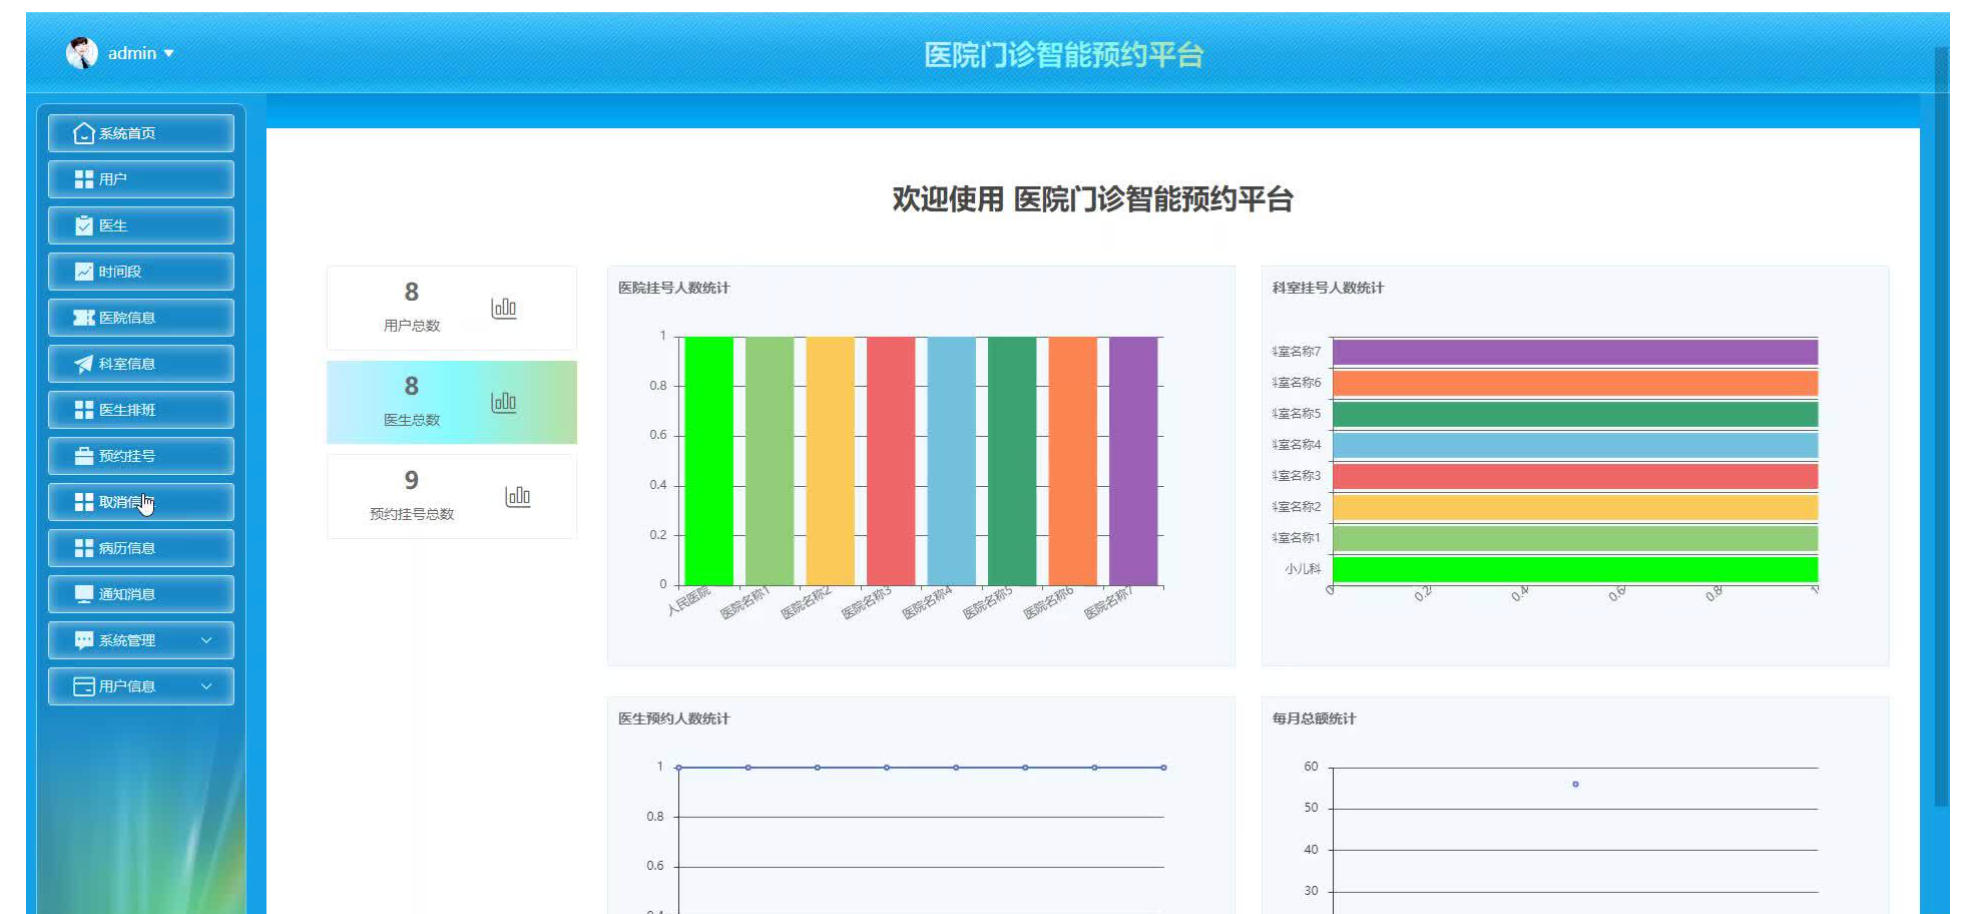The height and width of the screenshot is (914, 1964).
Task: Open the 医生 menu item
Action: pos(141,225)
